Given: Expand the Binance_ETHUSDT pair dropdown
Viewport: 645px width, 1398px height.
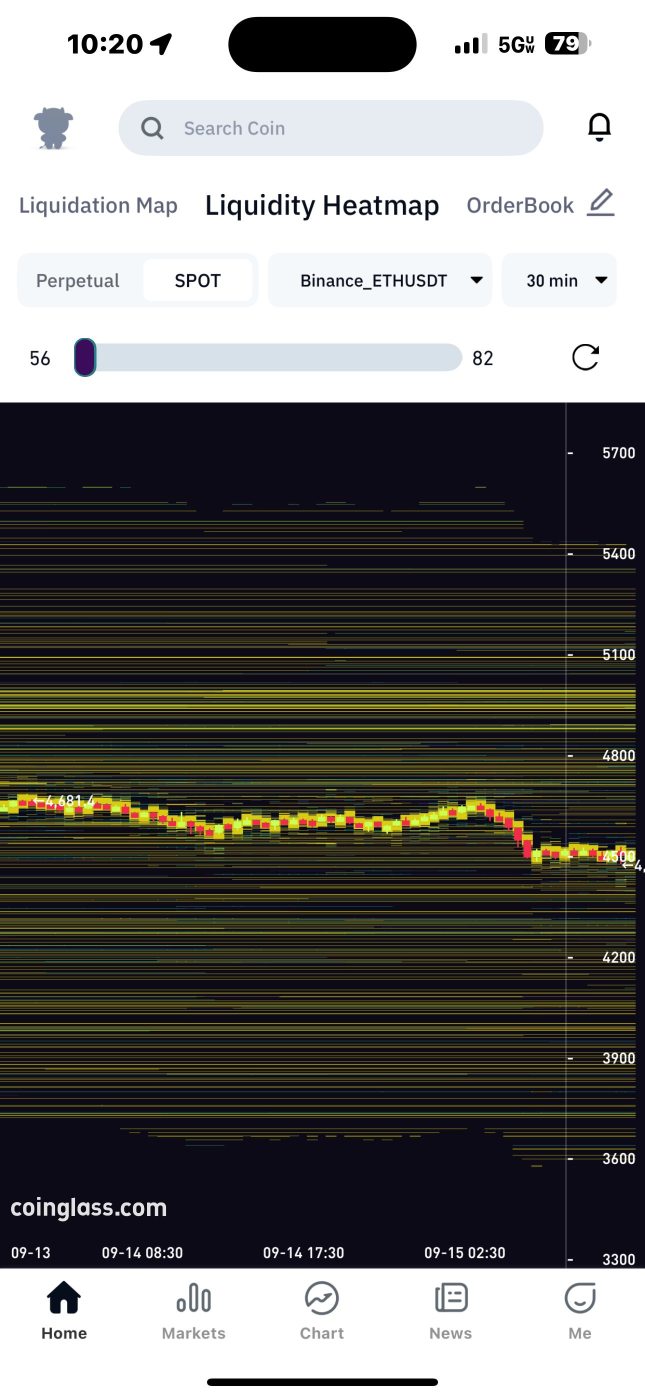Looking at the screenshot, I should (380, 281).
